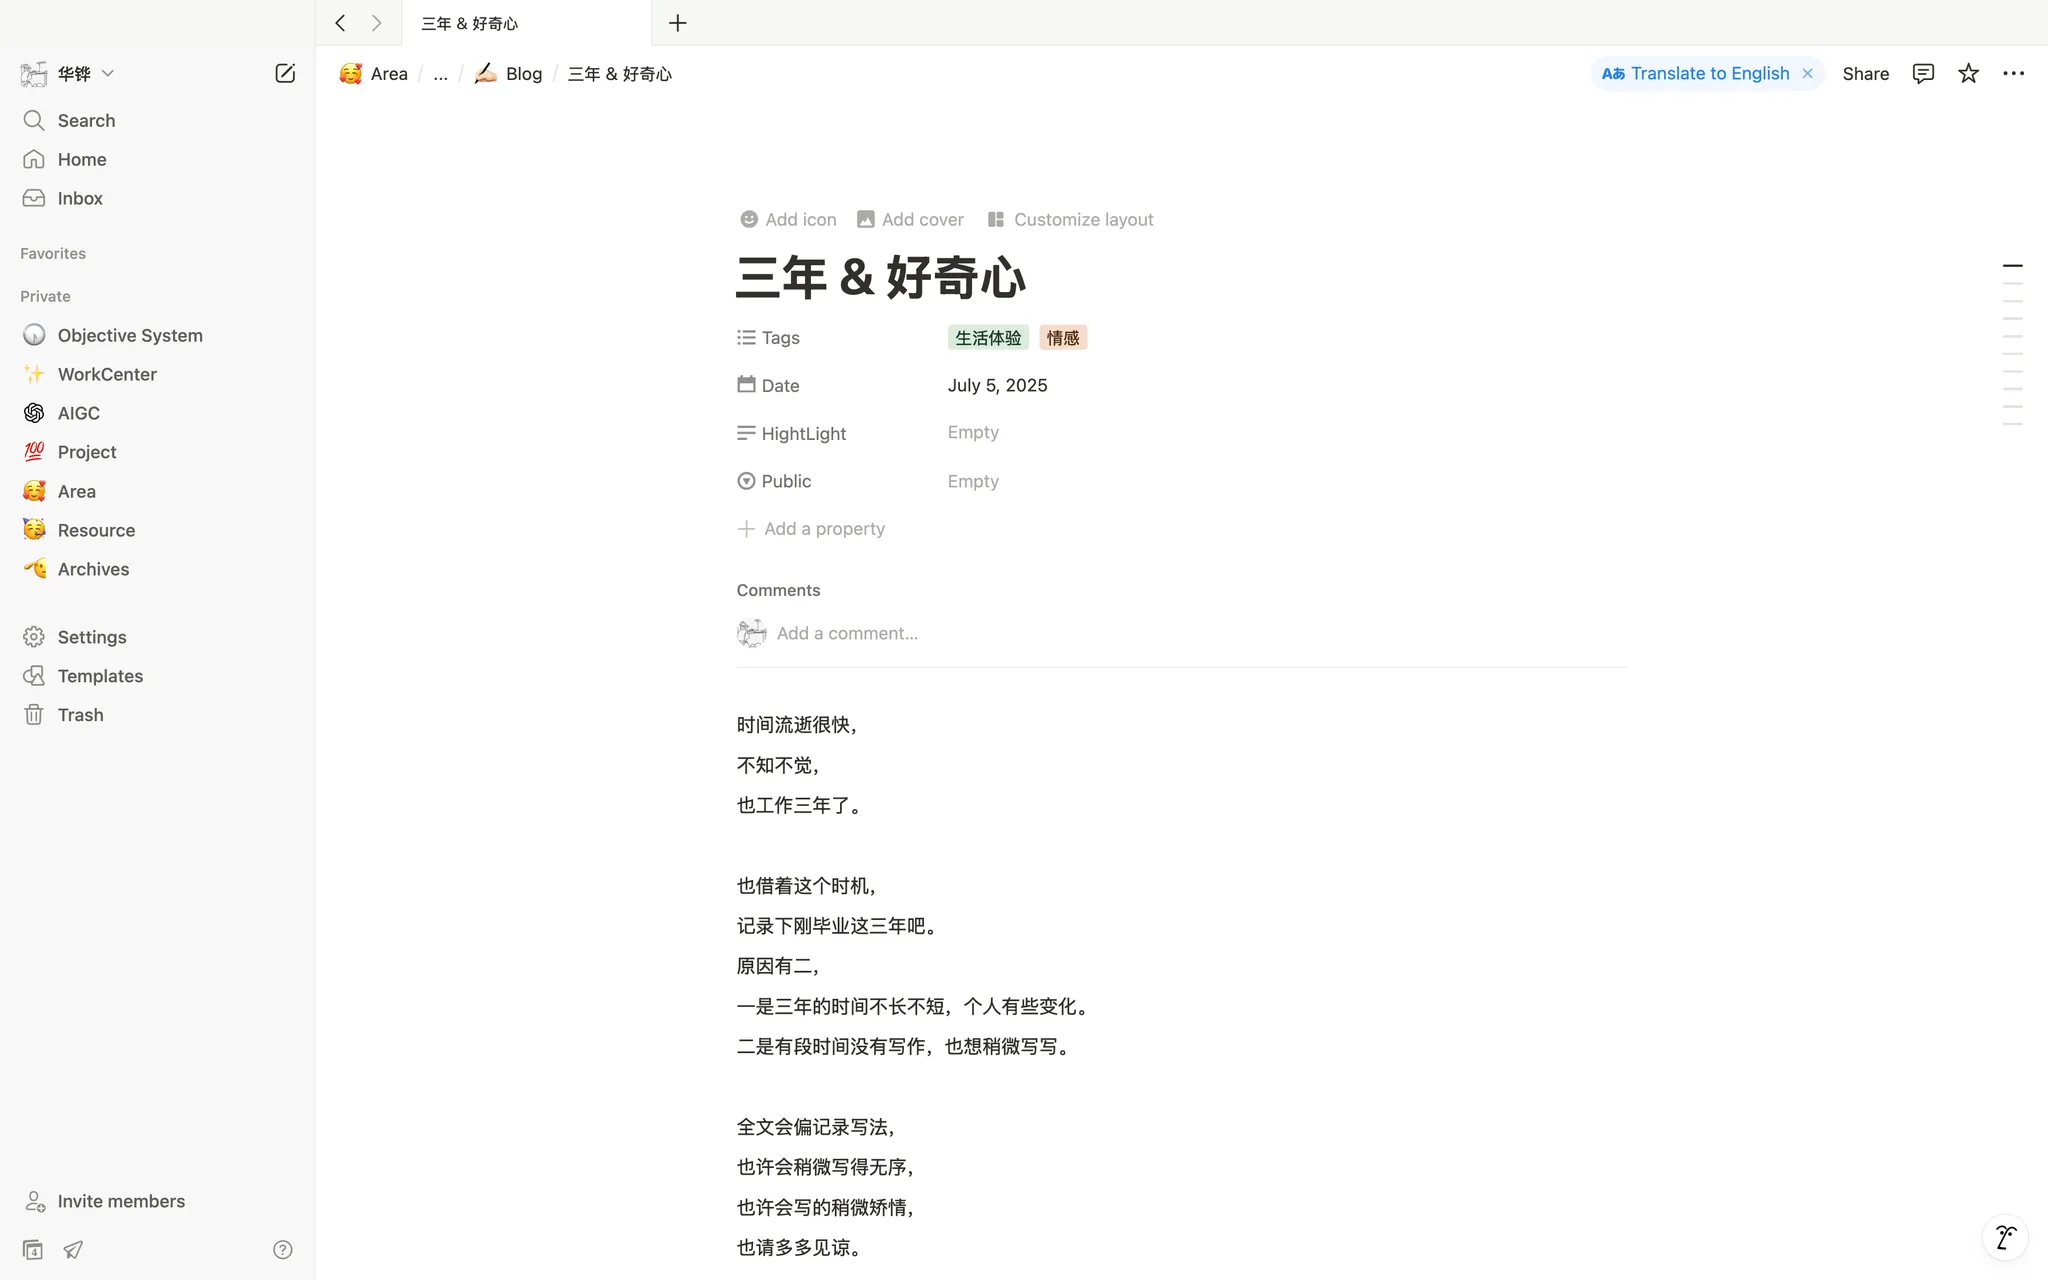The width and height of the screenshot is (2048, 1280).
Task: Click Add cover above the title
Action: pyautogui.click(x=910, y=219)
